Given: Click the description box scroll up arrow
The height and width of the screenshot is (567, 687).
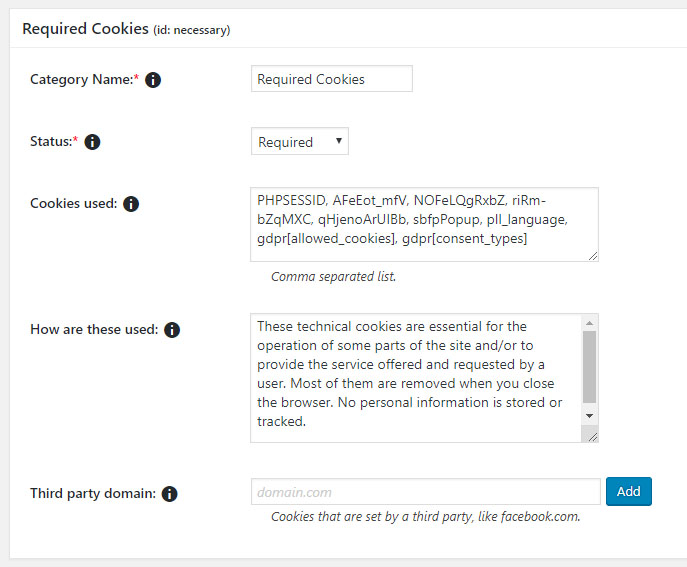Looking at the screenshot, I should (x=590, y=323).
